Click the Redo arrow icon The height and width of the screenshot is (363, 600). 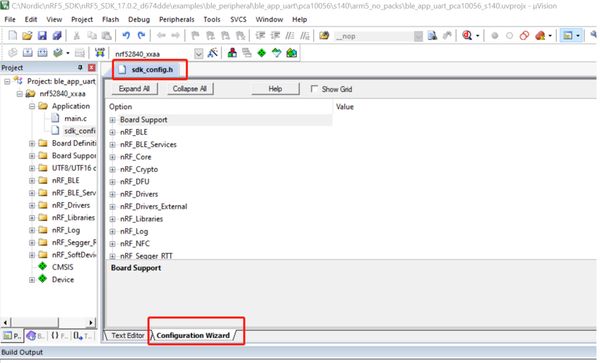click(141, 36)
